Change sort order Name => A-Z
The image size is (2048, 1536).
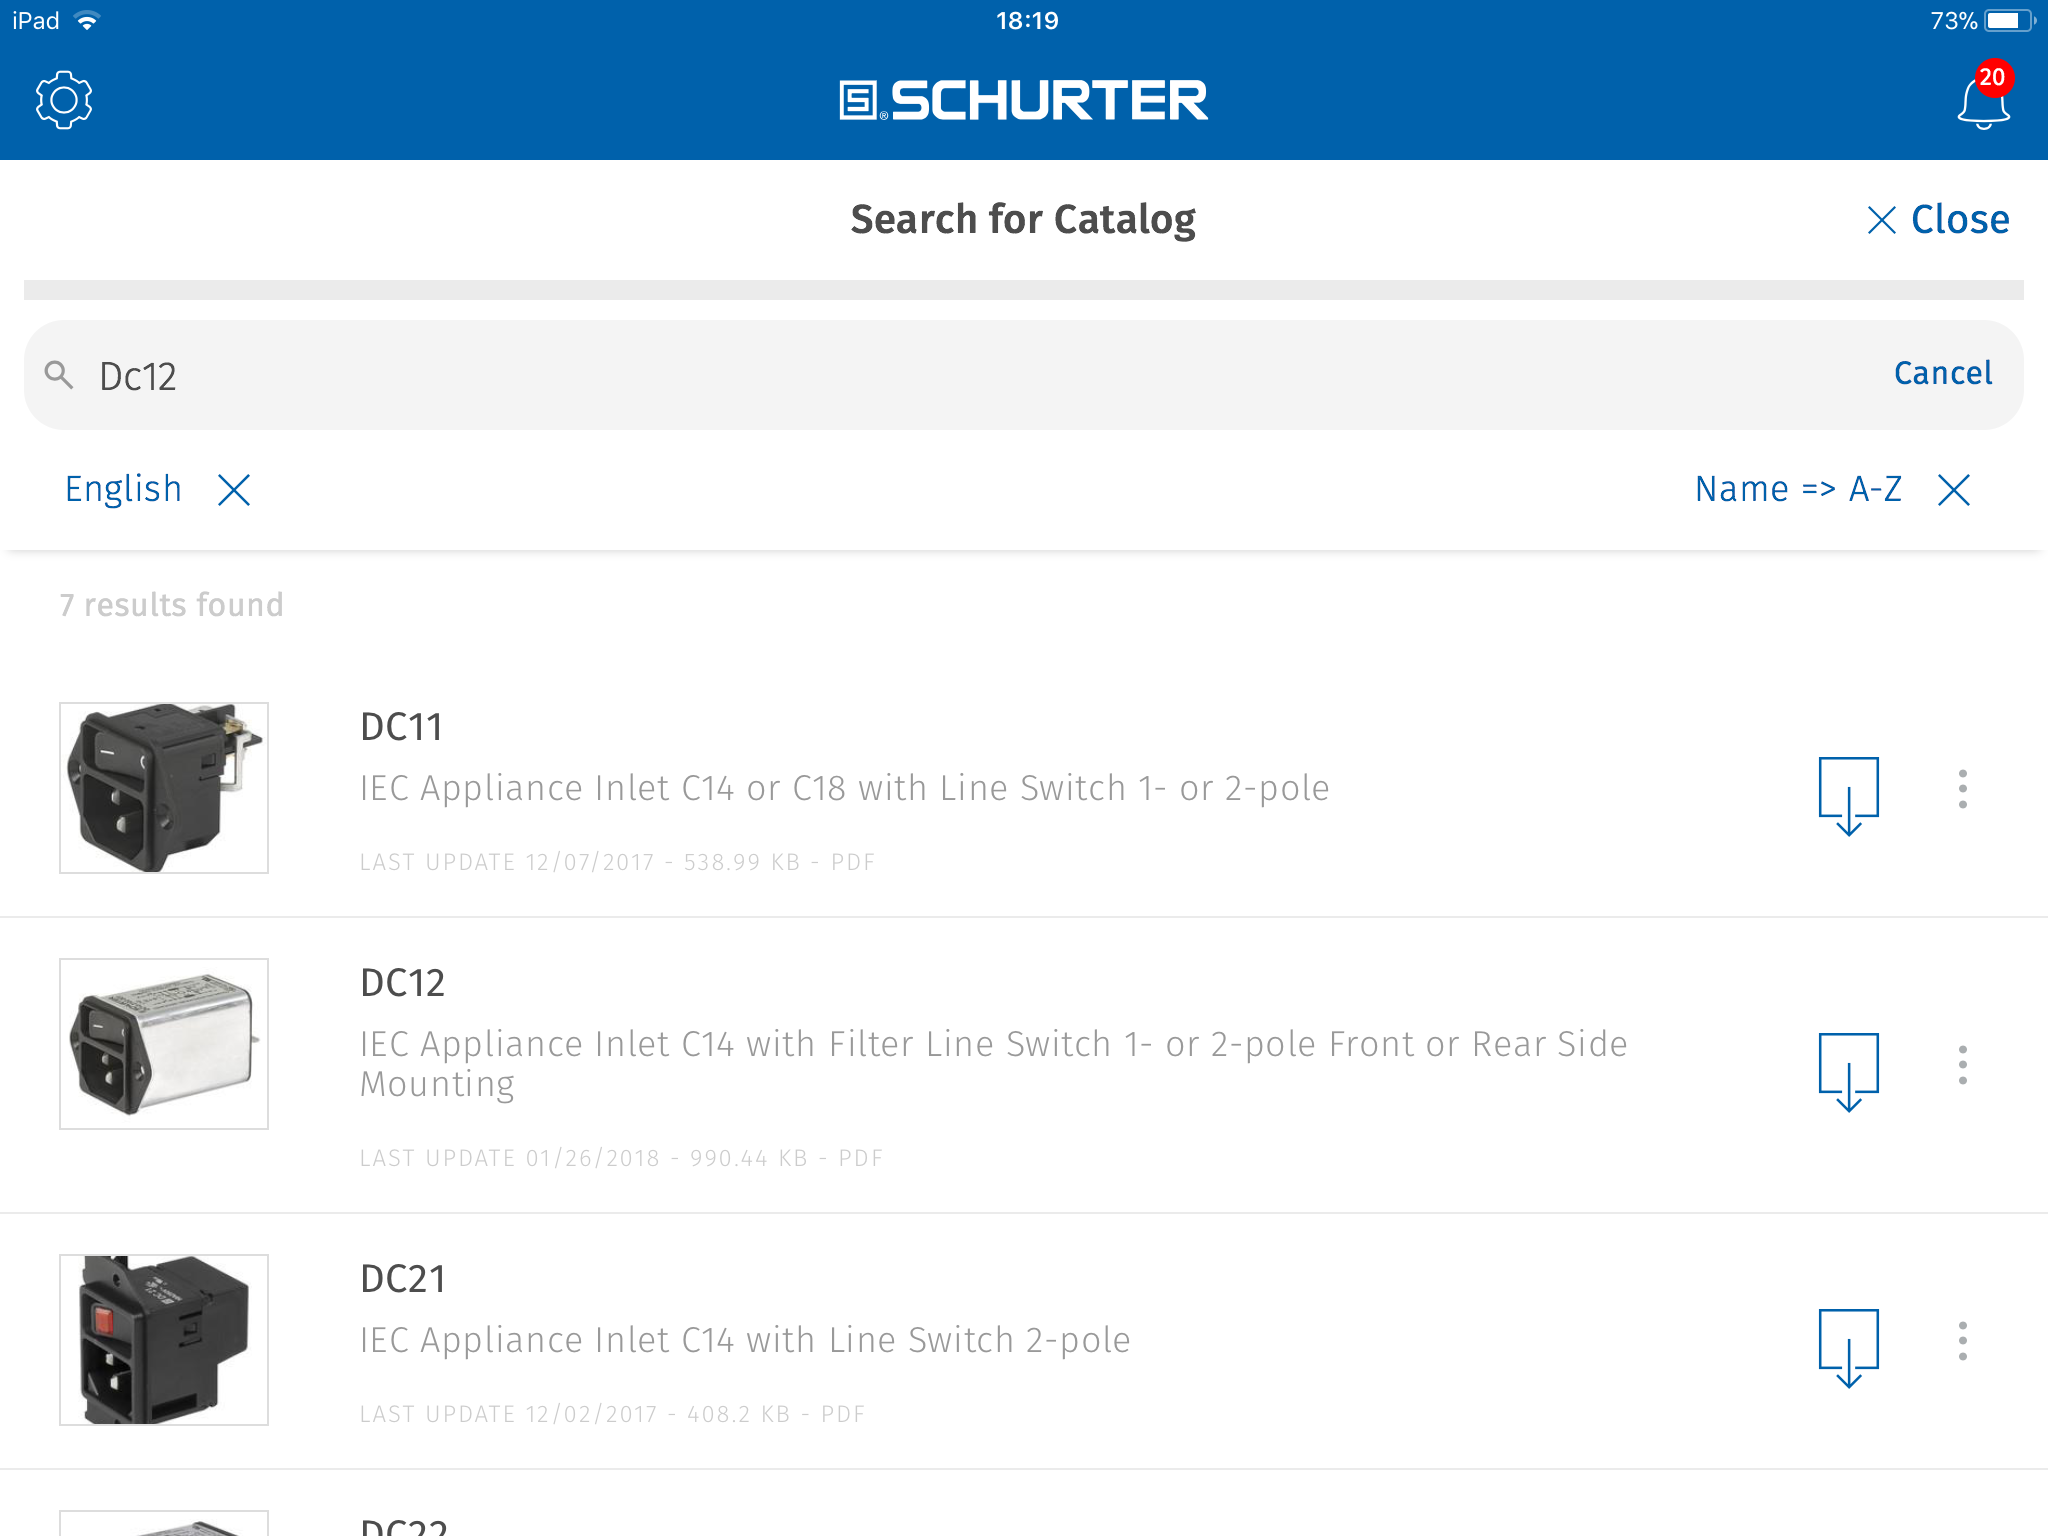1798,489
